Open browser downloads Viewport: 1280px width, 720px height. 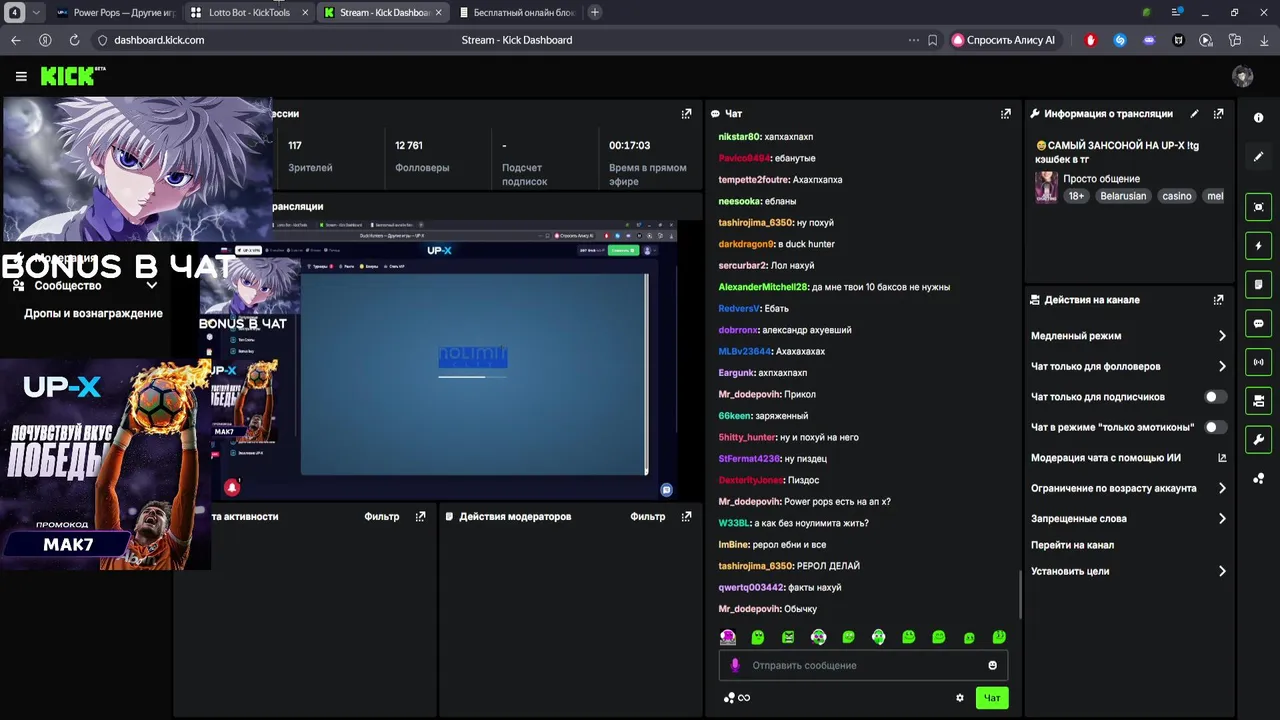coord(1264,40)
